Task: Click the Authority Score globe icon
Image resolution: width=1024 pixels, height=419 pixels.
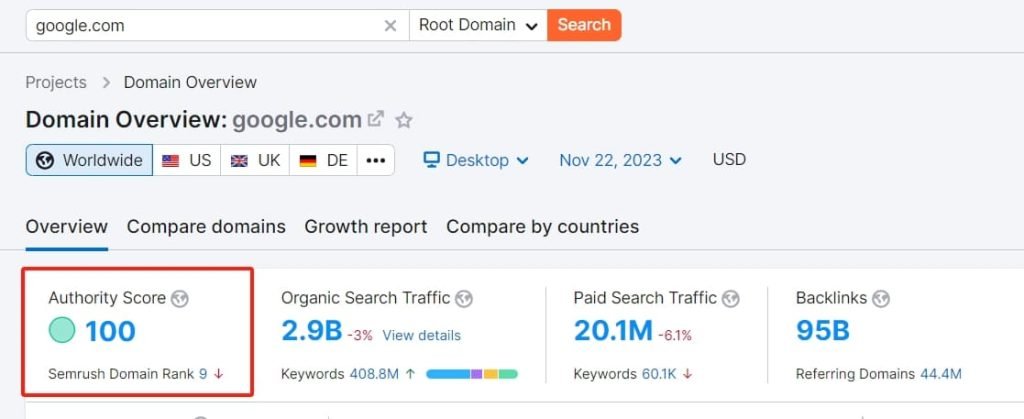Action: [180, 299]
